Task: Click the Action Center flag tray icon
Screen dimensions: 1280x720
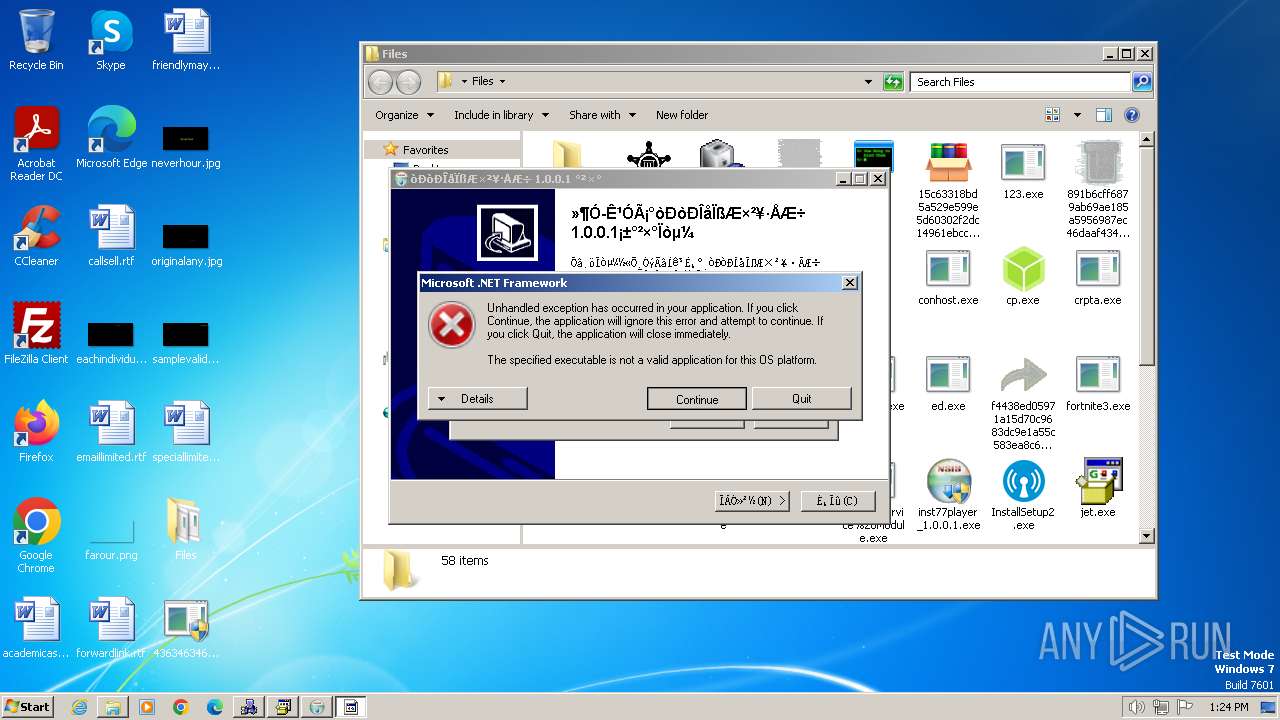Action: pos(1186,707)
